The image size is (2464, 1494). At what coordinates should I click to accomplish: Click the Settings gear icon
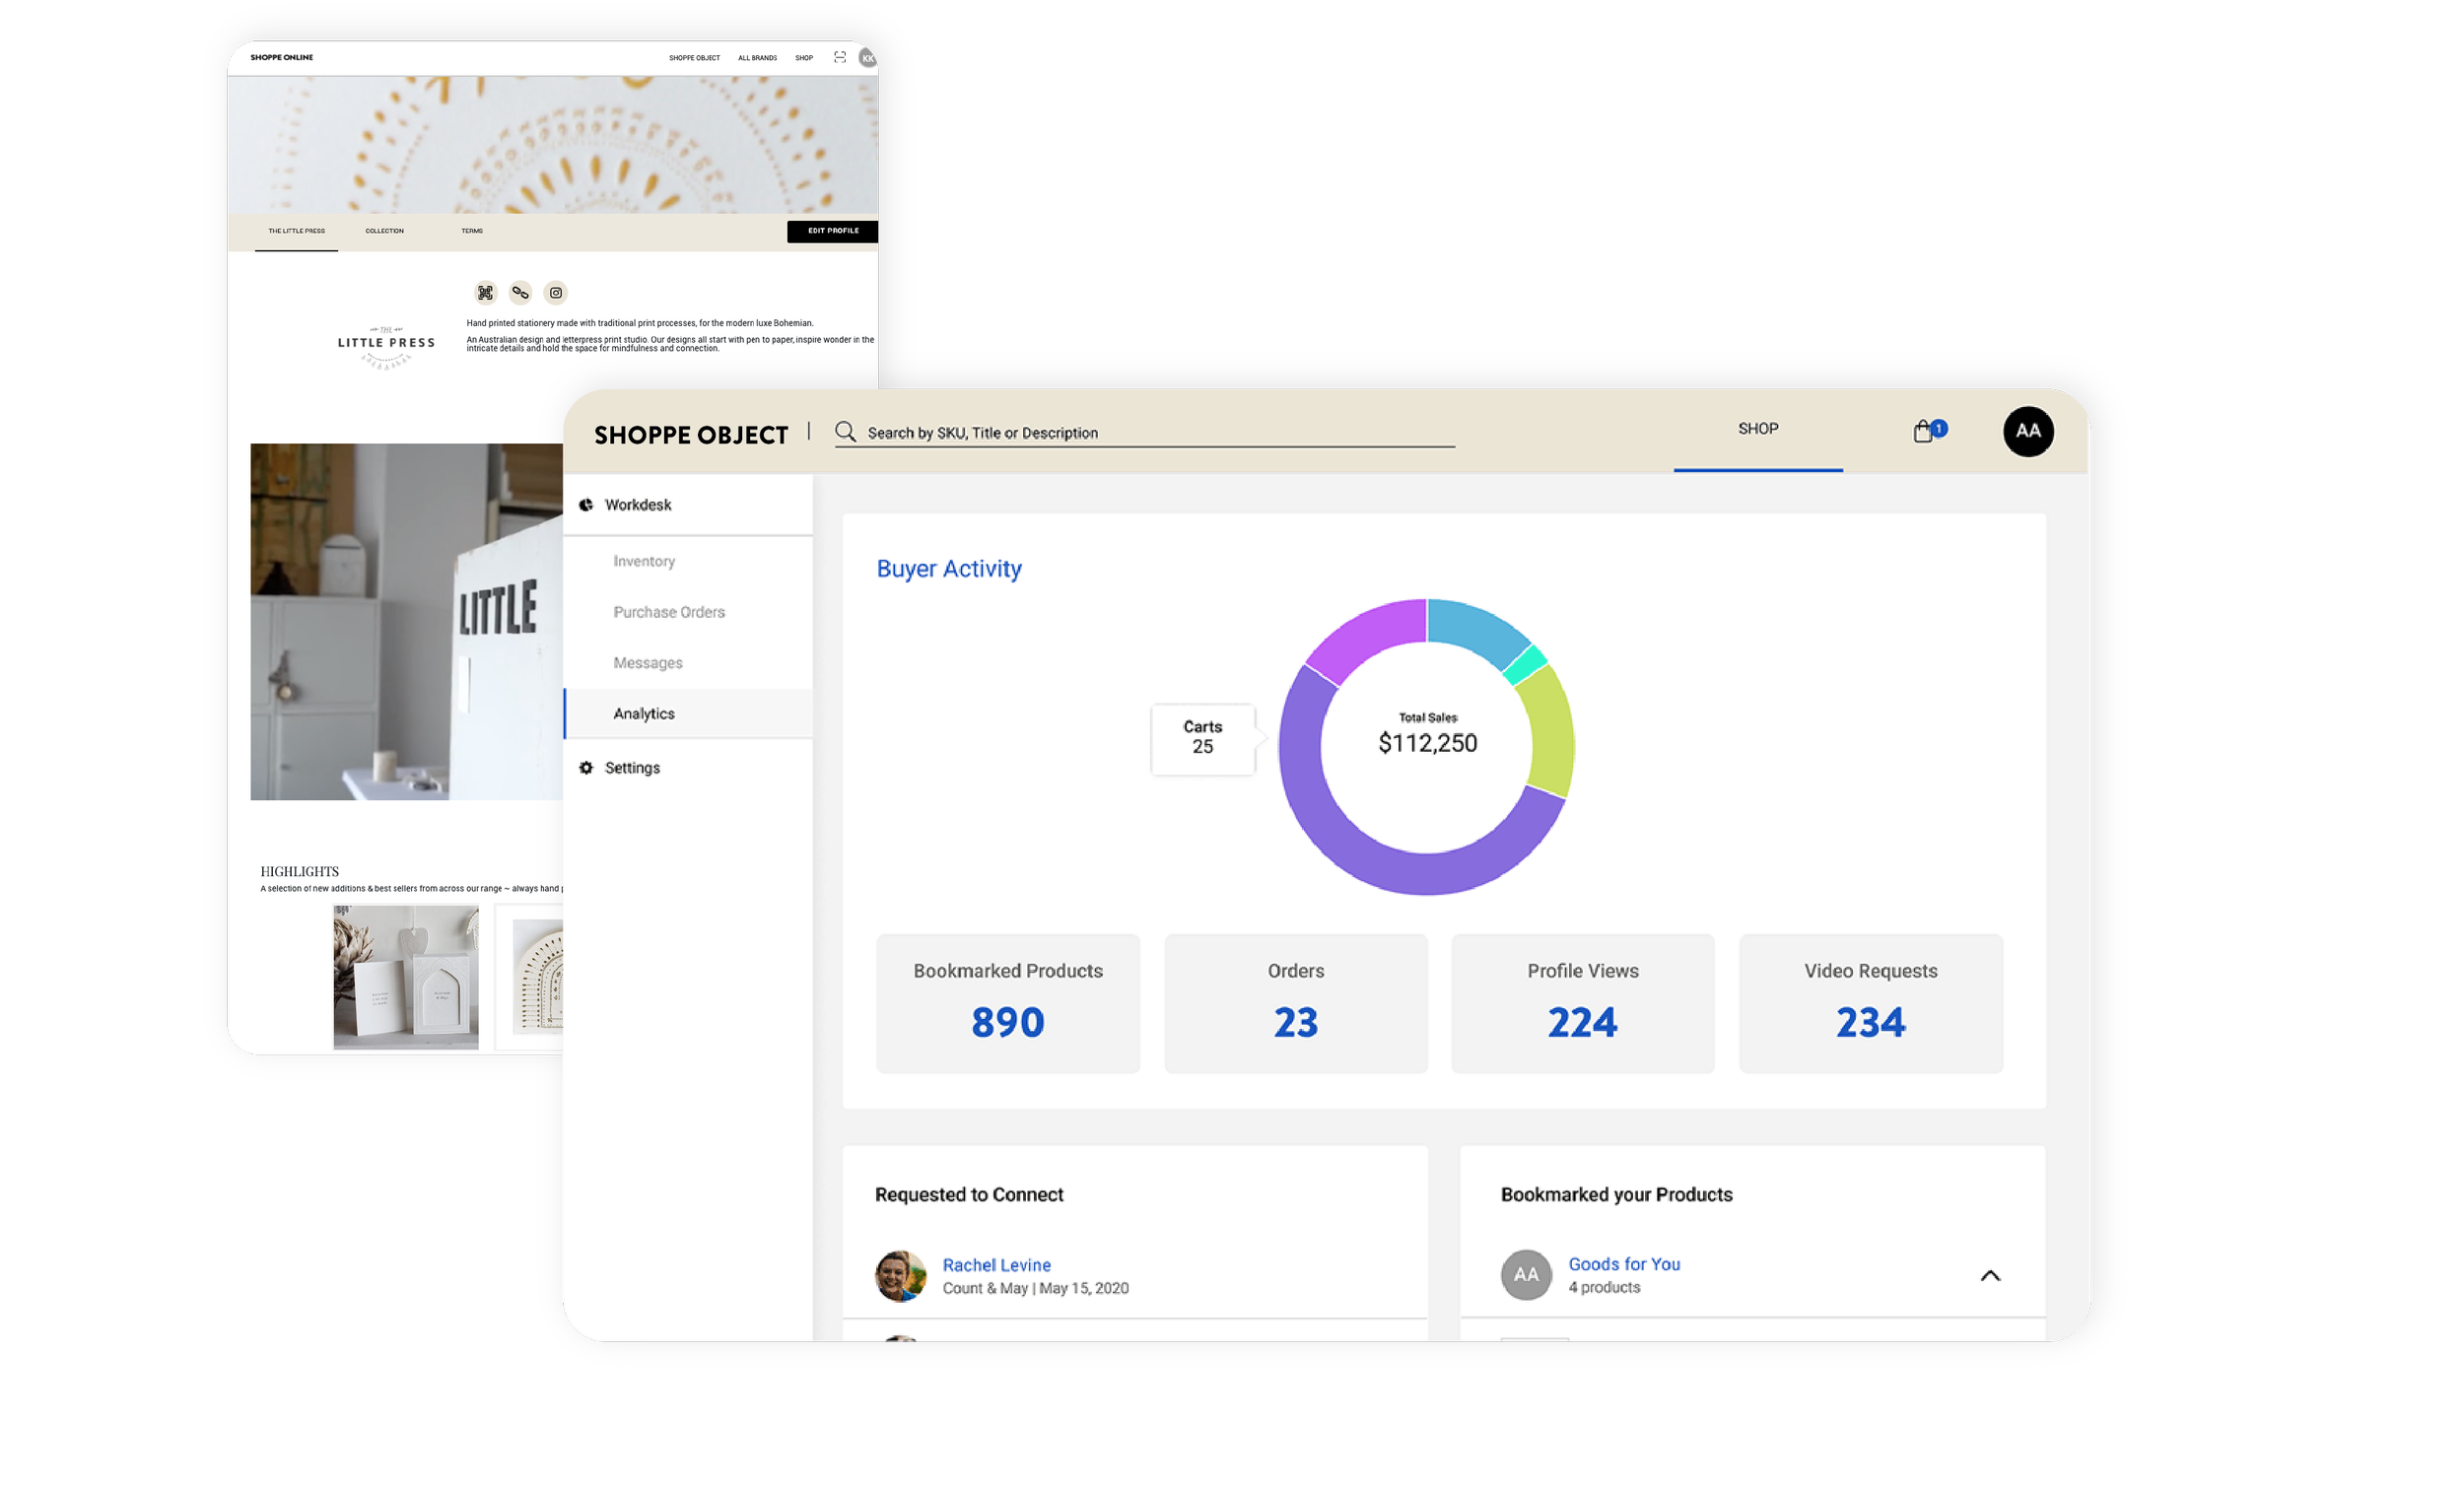(x=586, y=768)
